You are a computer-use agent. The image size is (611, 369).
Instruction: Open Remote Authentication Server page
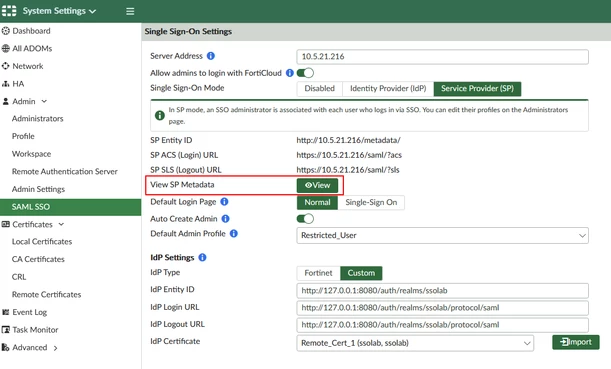(x=64, y=171)
